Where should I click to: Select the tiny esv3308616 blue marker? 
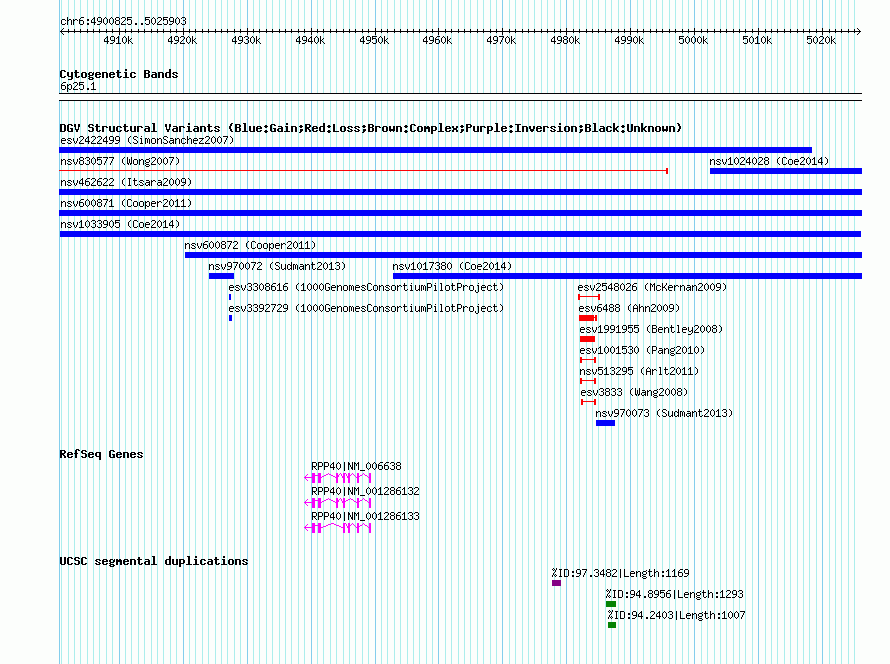[x=230, y=297]
